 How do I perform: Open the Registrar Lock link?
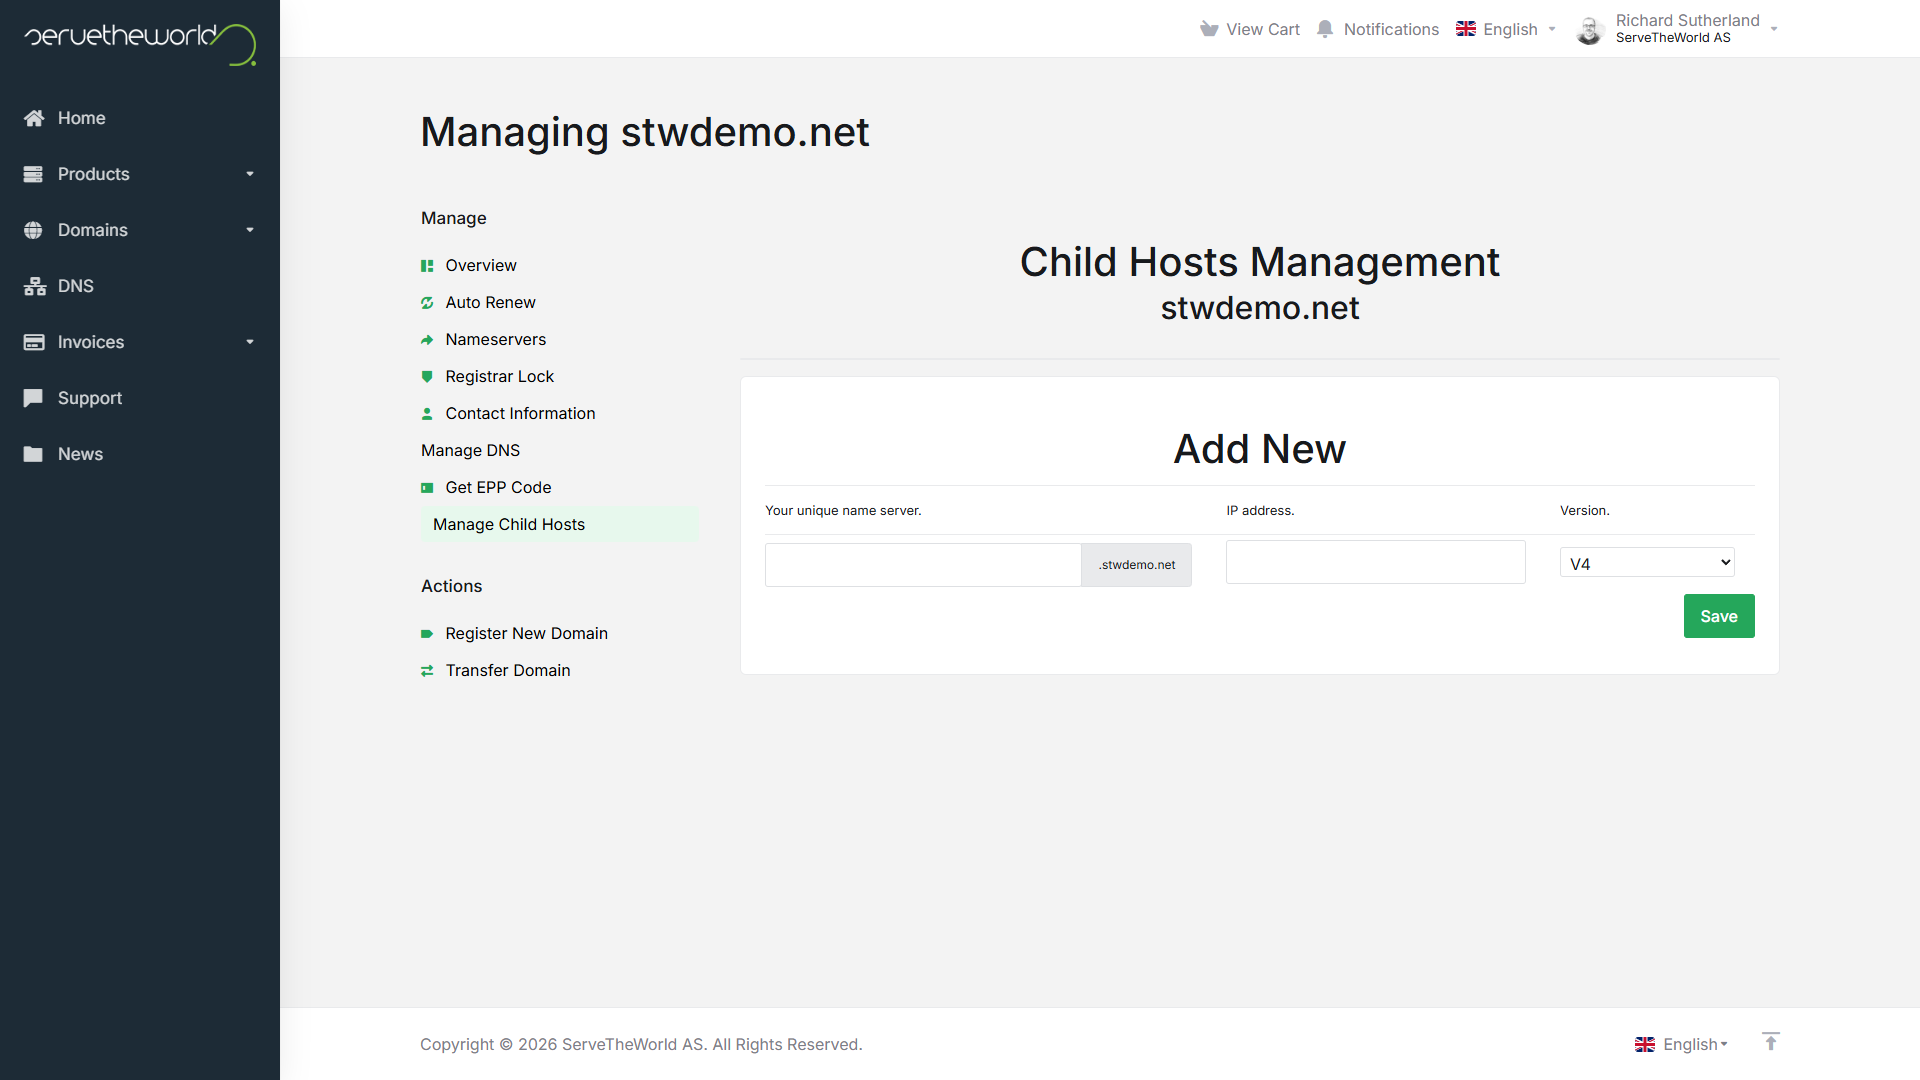[499, 377]
